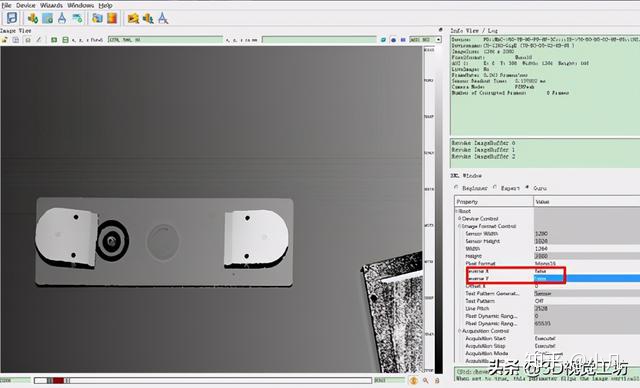Click the green value field left of bottom slider
Screen dimensions: 640x388
(x=16, y=380)
